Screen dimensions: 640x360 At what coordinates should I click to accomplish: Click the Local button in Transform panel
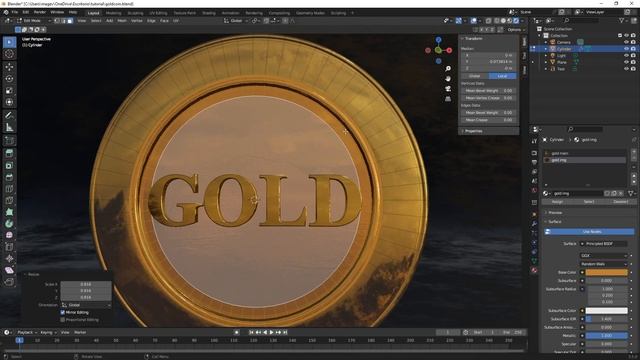502,76
